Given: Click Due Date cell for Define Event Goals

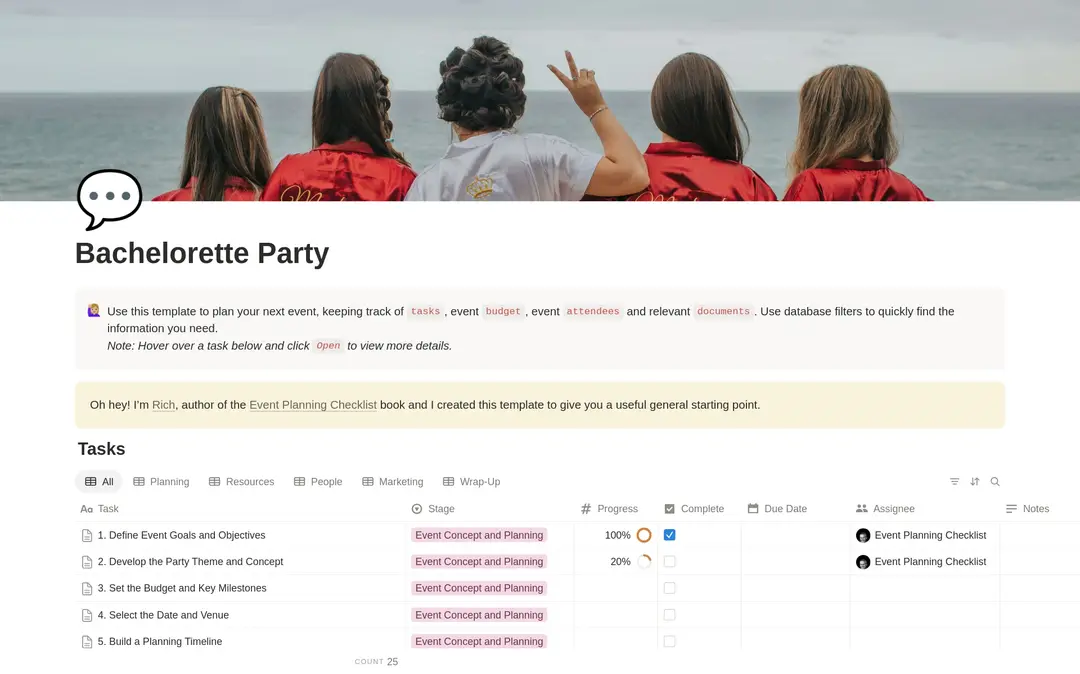Looking at the screenshot, I should tap(796, 535).
